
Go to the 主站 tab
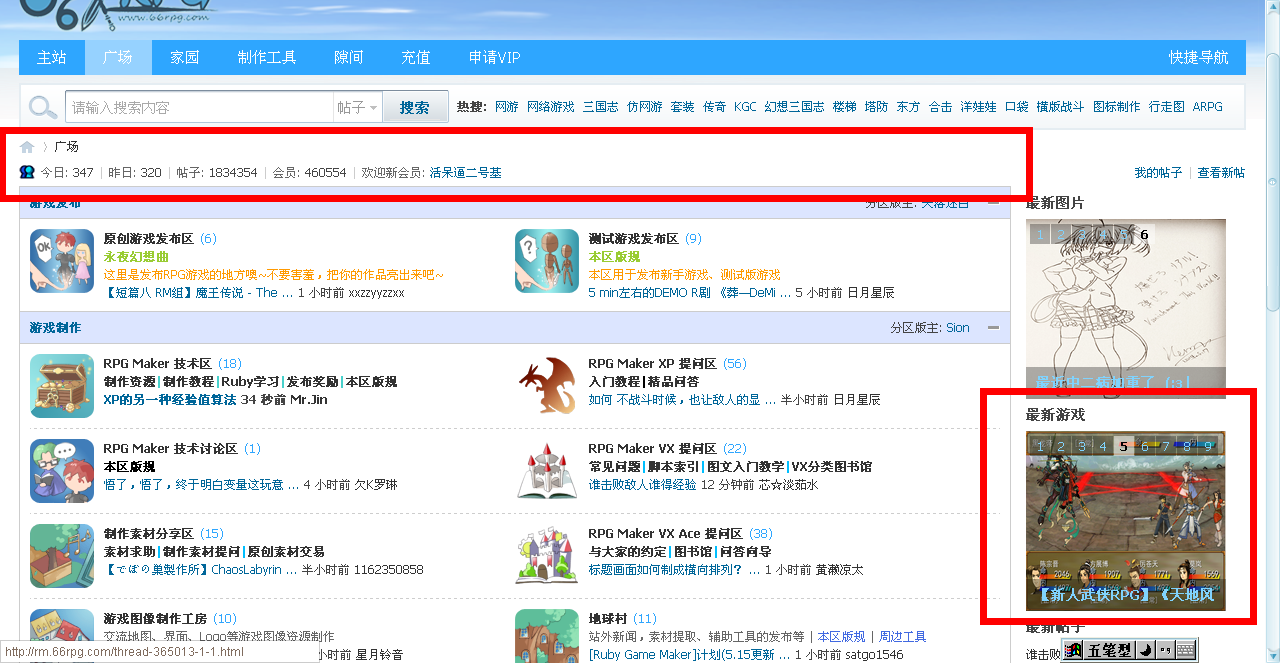pyautogui.click(x=52, y=57)
